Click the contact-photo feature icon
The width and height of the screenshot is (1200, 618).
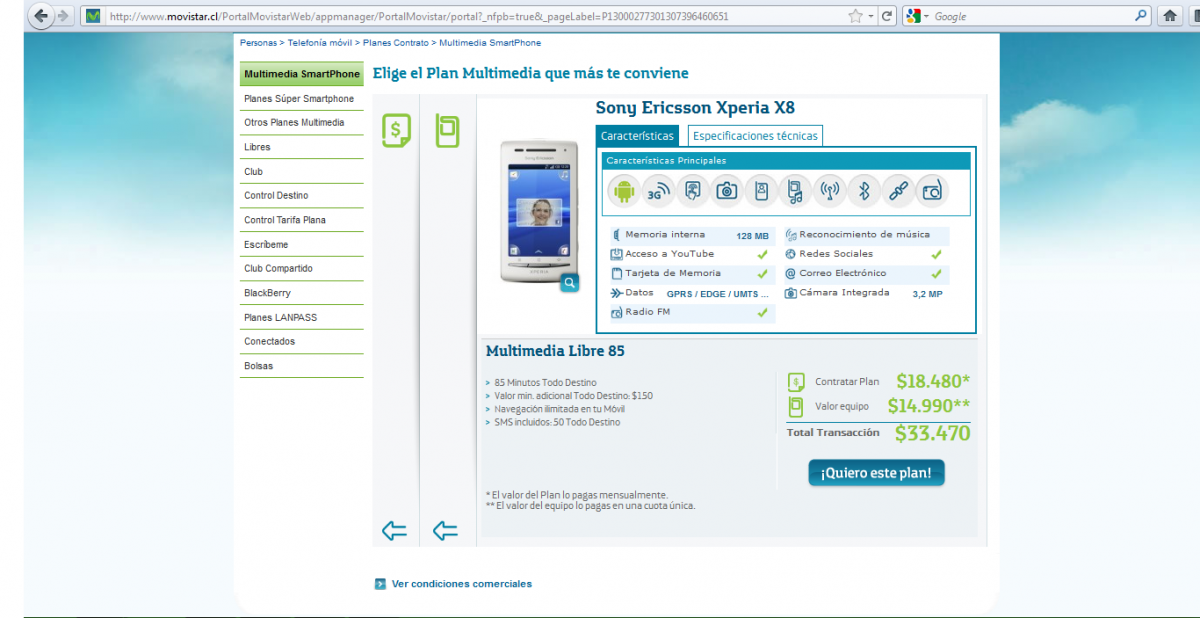(x=761, y=191)
